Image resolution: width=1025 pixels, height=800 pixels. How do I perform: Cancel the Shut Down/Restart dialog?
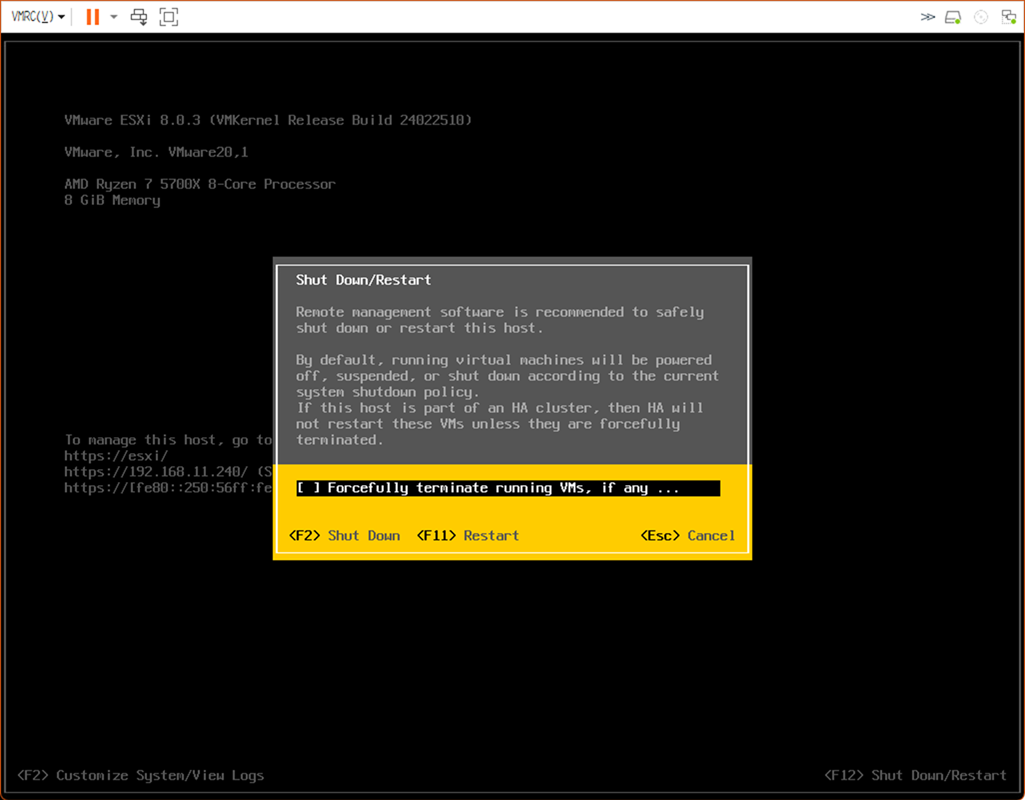(688, 536)
